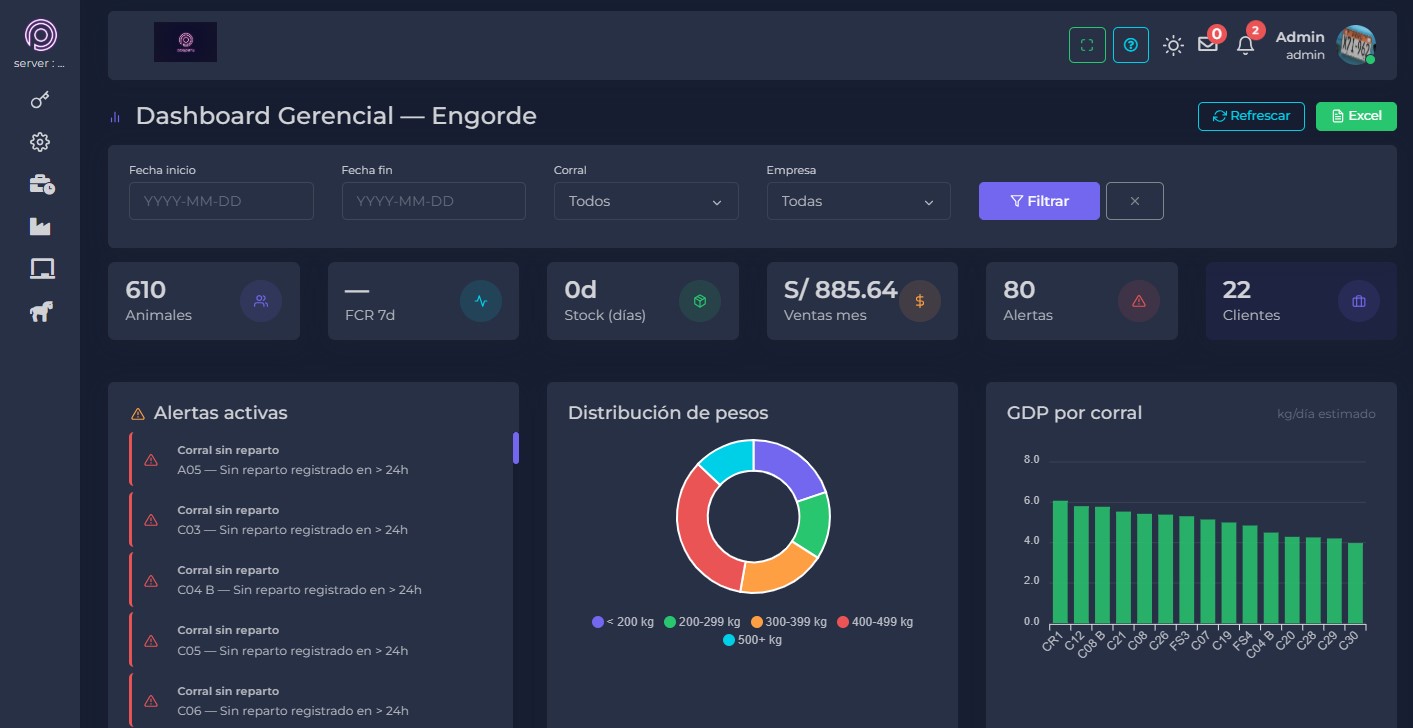1413x728 pixels.
Task: Open the Empresa dropdown
Action: tap(859, 201)
